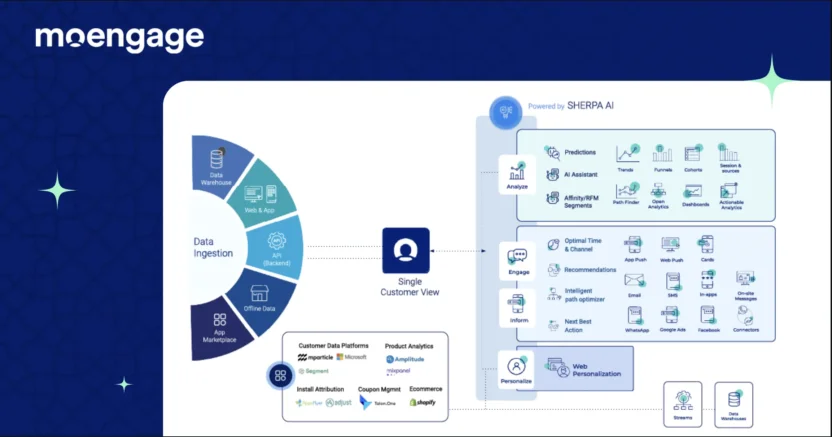Click the 'Data Ingestion' center label

[213, 247]
